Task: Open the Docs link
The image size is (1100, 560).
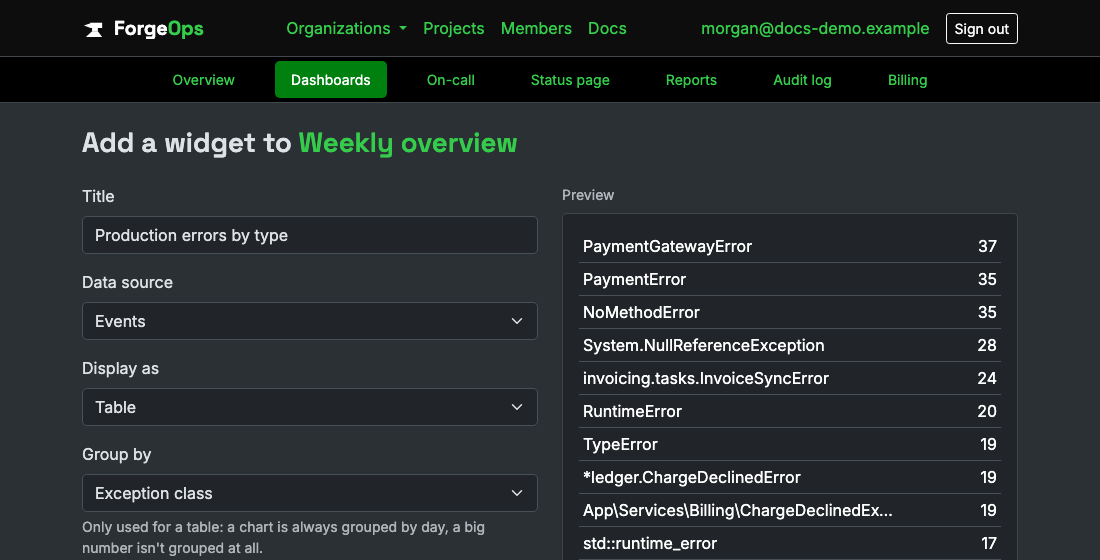Action: coord(607,29)
